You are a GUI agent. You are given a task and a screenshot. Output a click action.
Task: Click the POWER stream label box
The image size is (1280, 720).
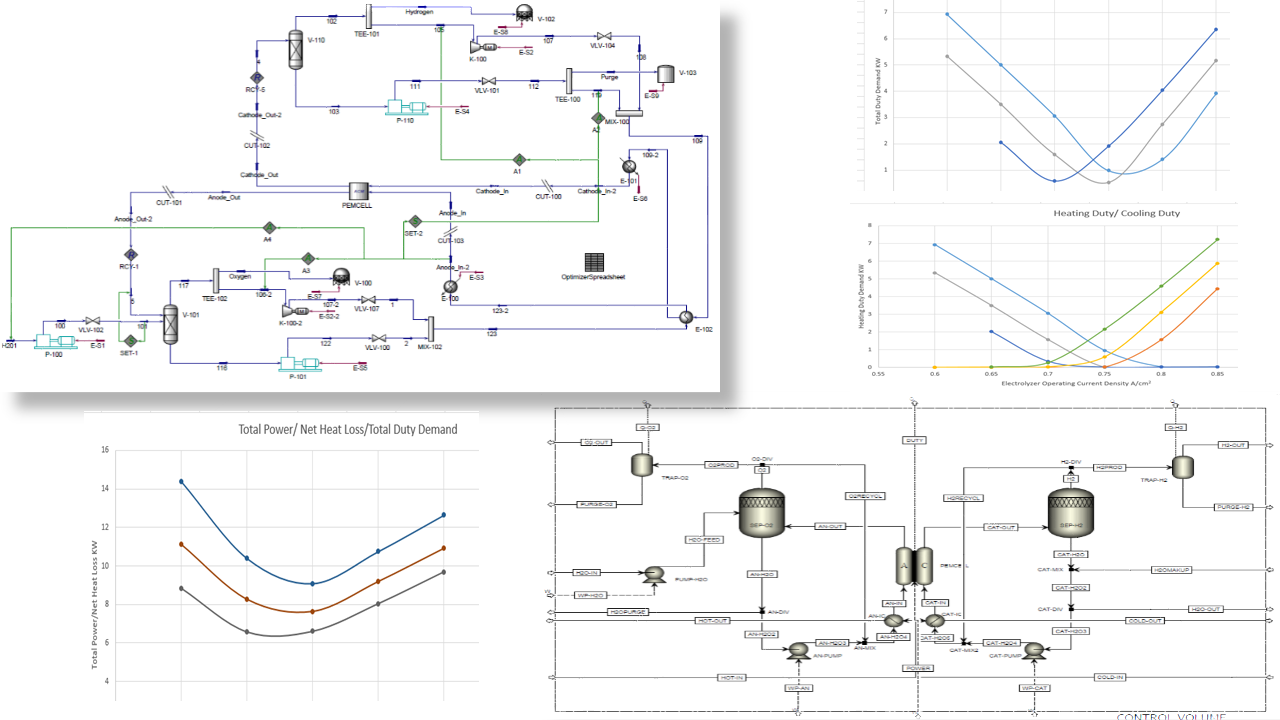tap(917, 668)
